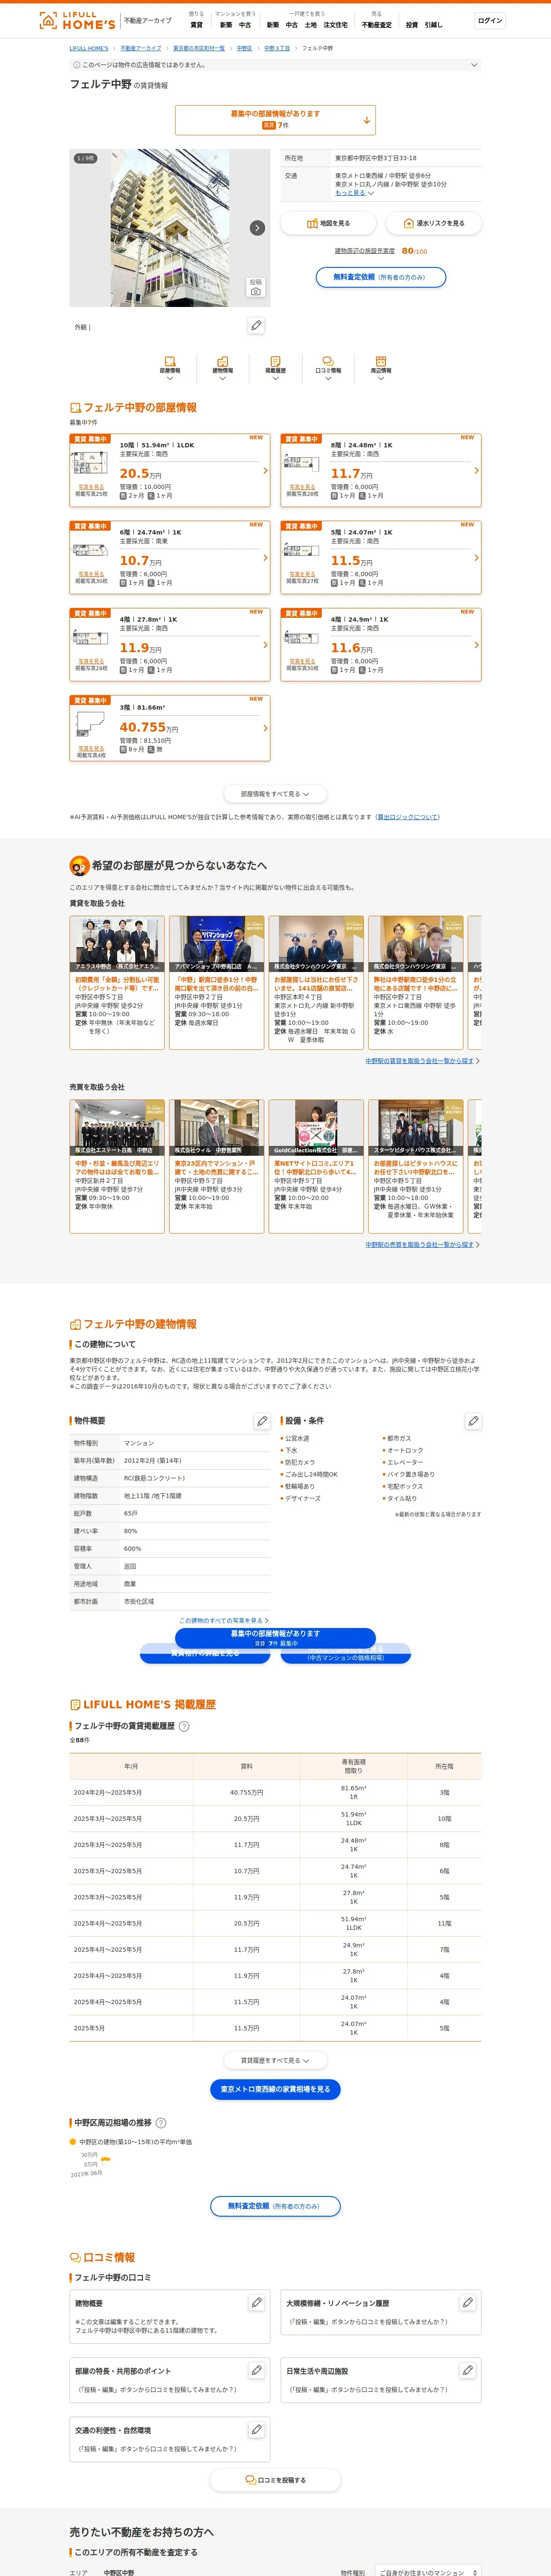Edit 交通の利便性・自然環境 pencil icon
The height and width of the screenshot is (2576, 551).
pos(256,2430)
